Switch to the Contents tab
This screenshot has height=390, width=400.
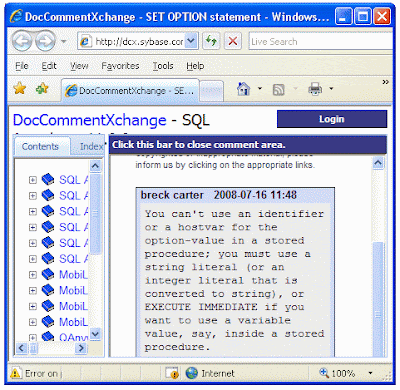point(40,147)
